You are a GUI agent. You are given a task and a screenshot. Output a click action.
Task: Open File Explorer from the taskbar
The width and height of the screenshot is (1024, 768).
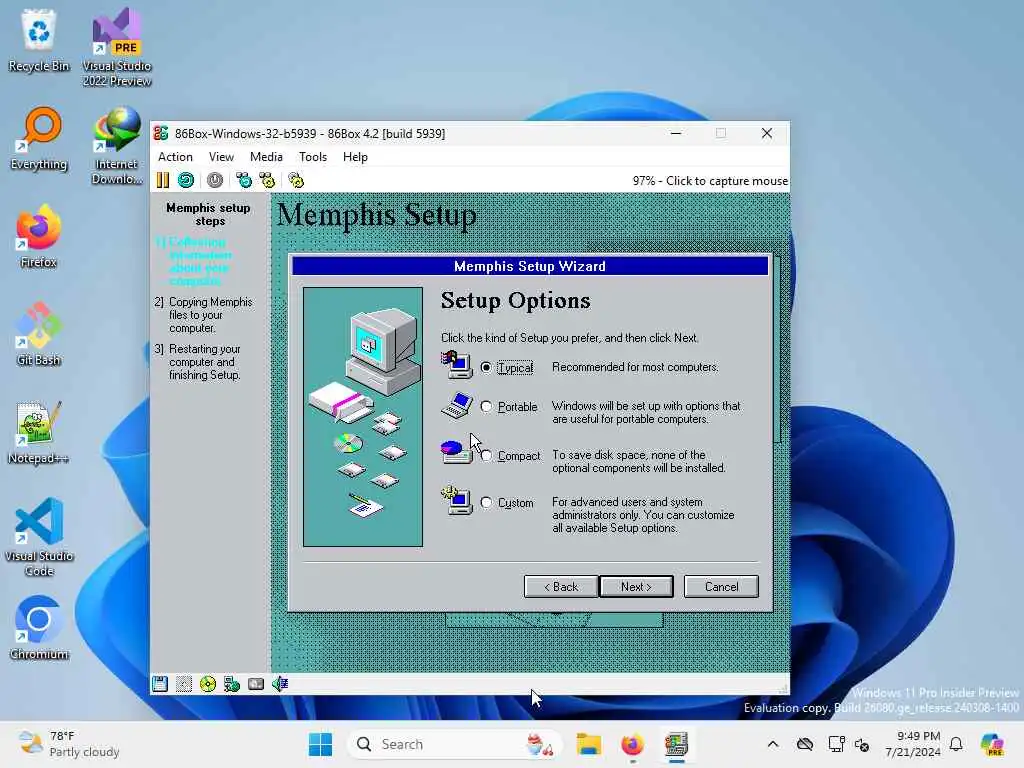click(588, 744)
